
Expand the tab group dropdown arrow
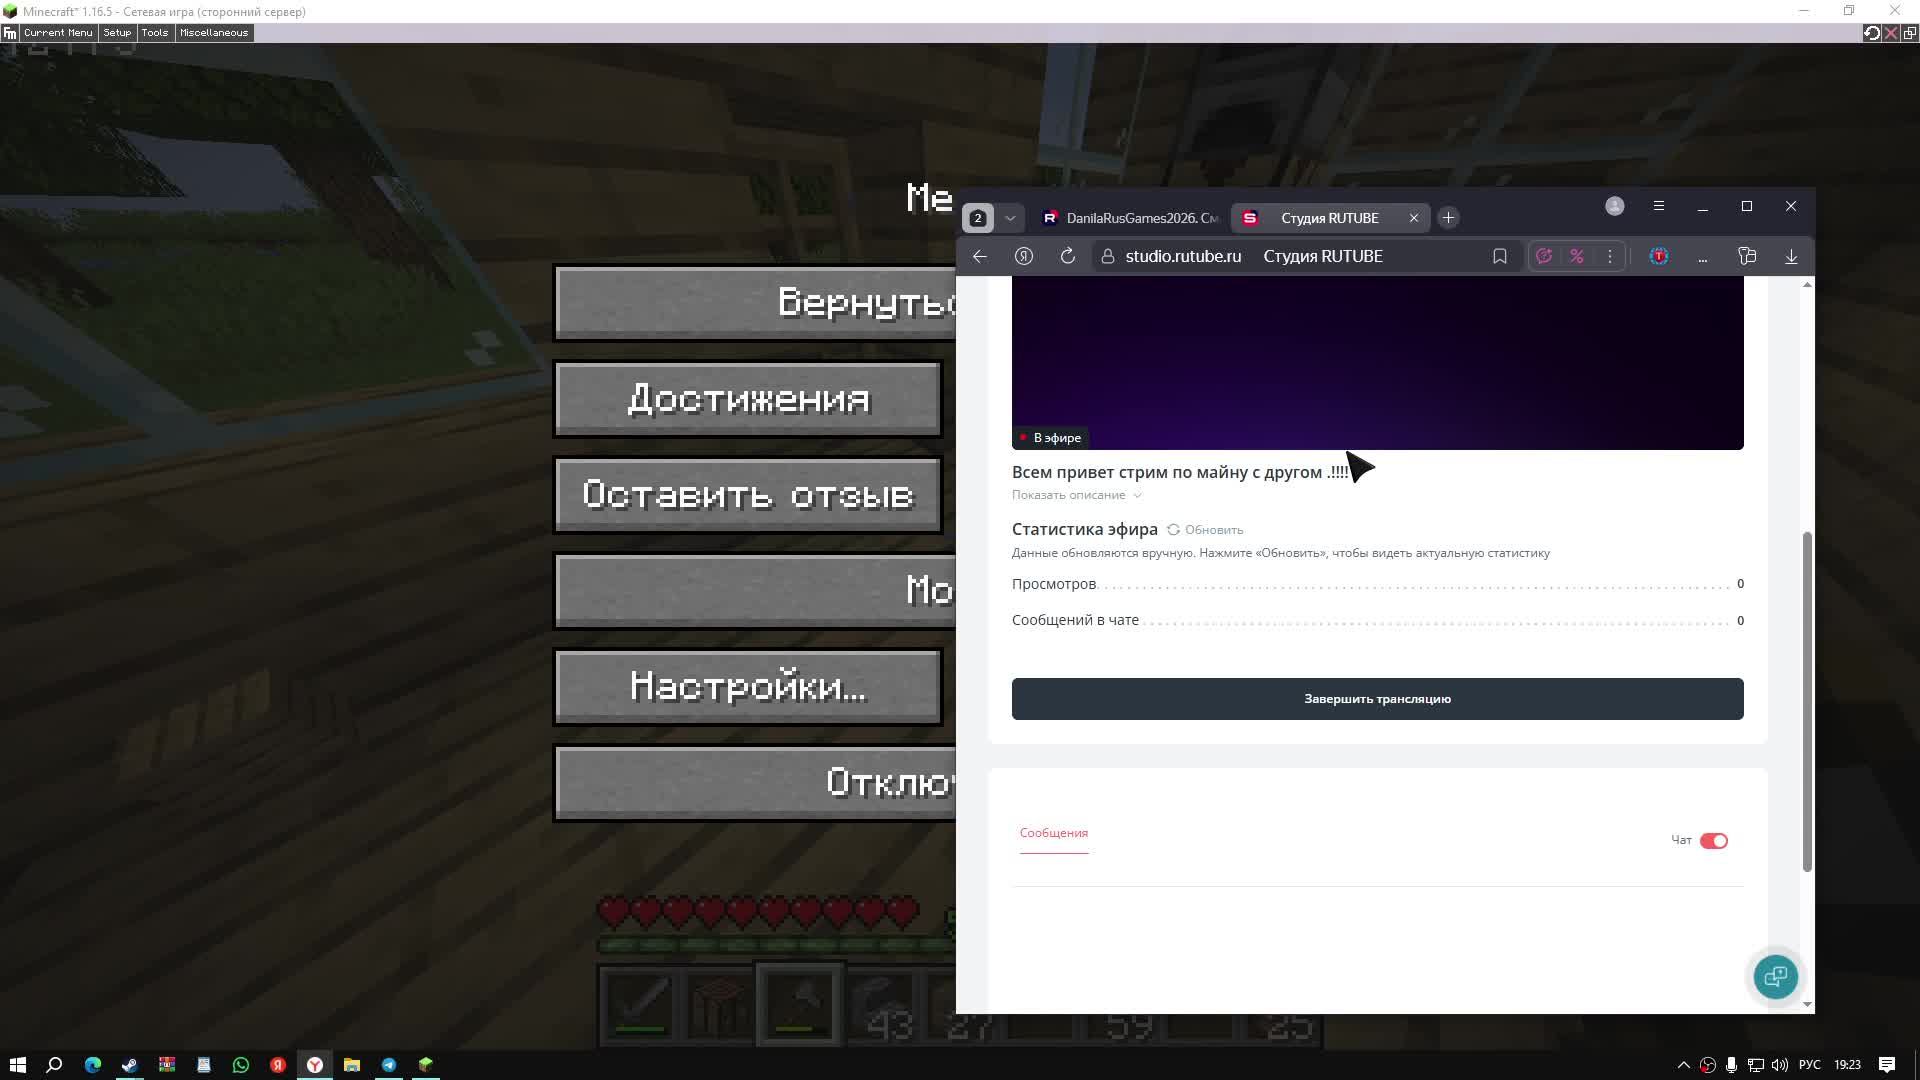pos(1010,218)
